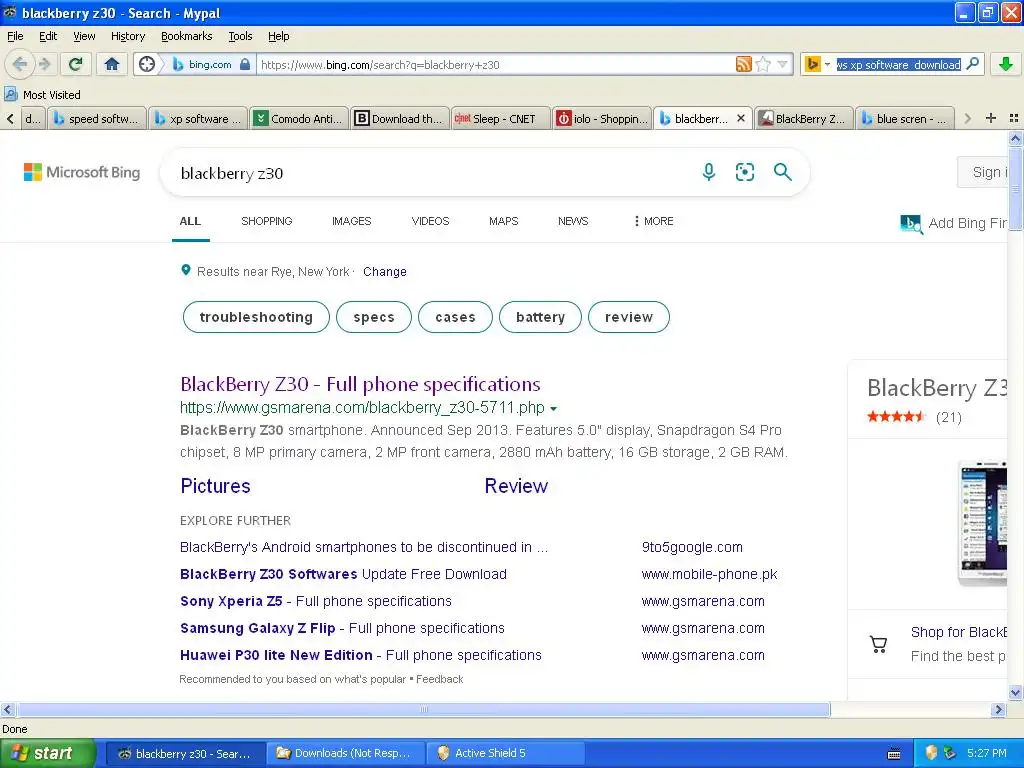Image resolution: width=1024 pixels, height=768 pixels.
Task: Switch to the iolo Shopping tab
Action: pyautogui.click(x=602, y=119)
